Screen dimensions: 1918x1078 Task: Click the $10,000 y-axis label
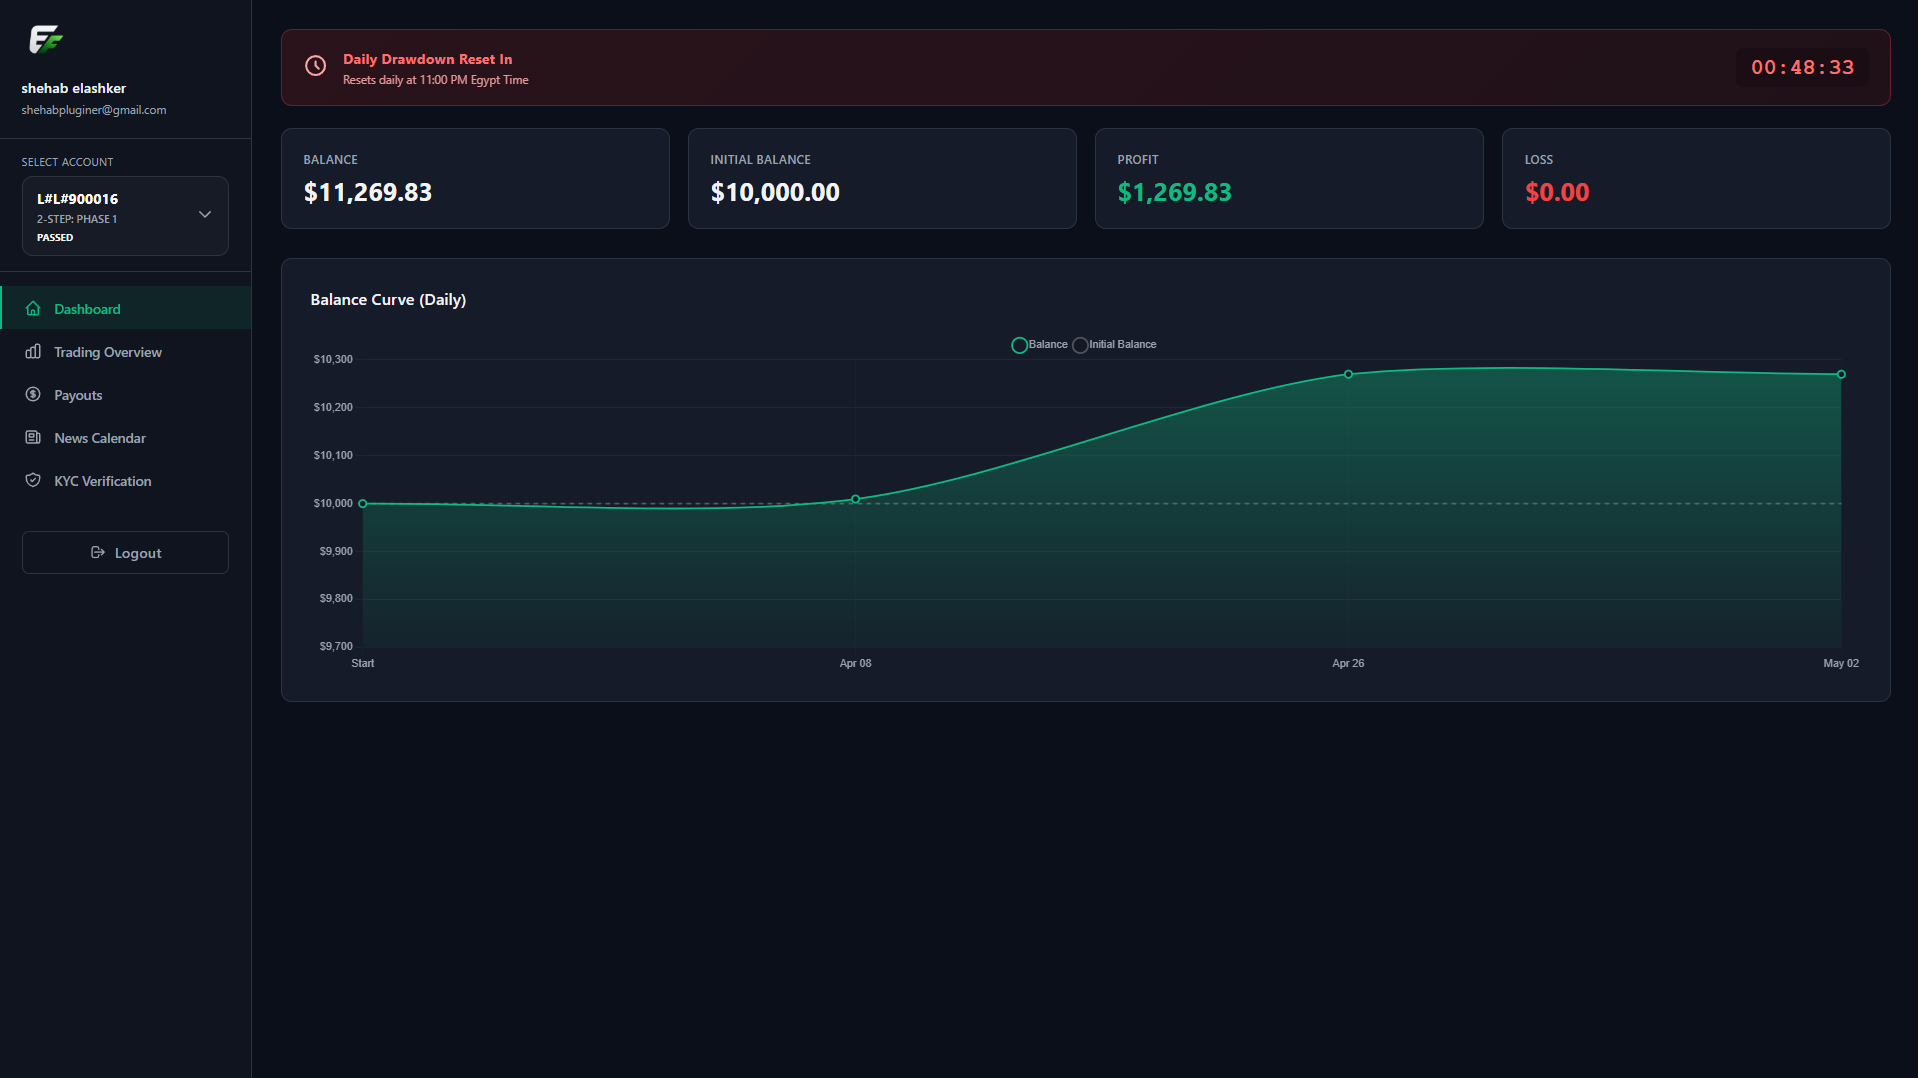point(333,503)
